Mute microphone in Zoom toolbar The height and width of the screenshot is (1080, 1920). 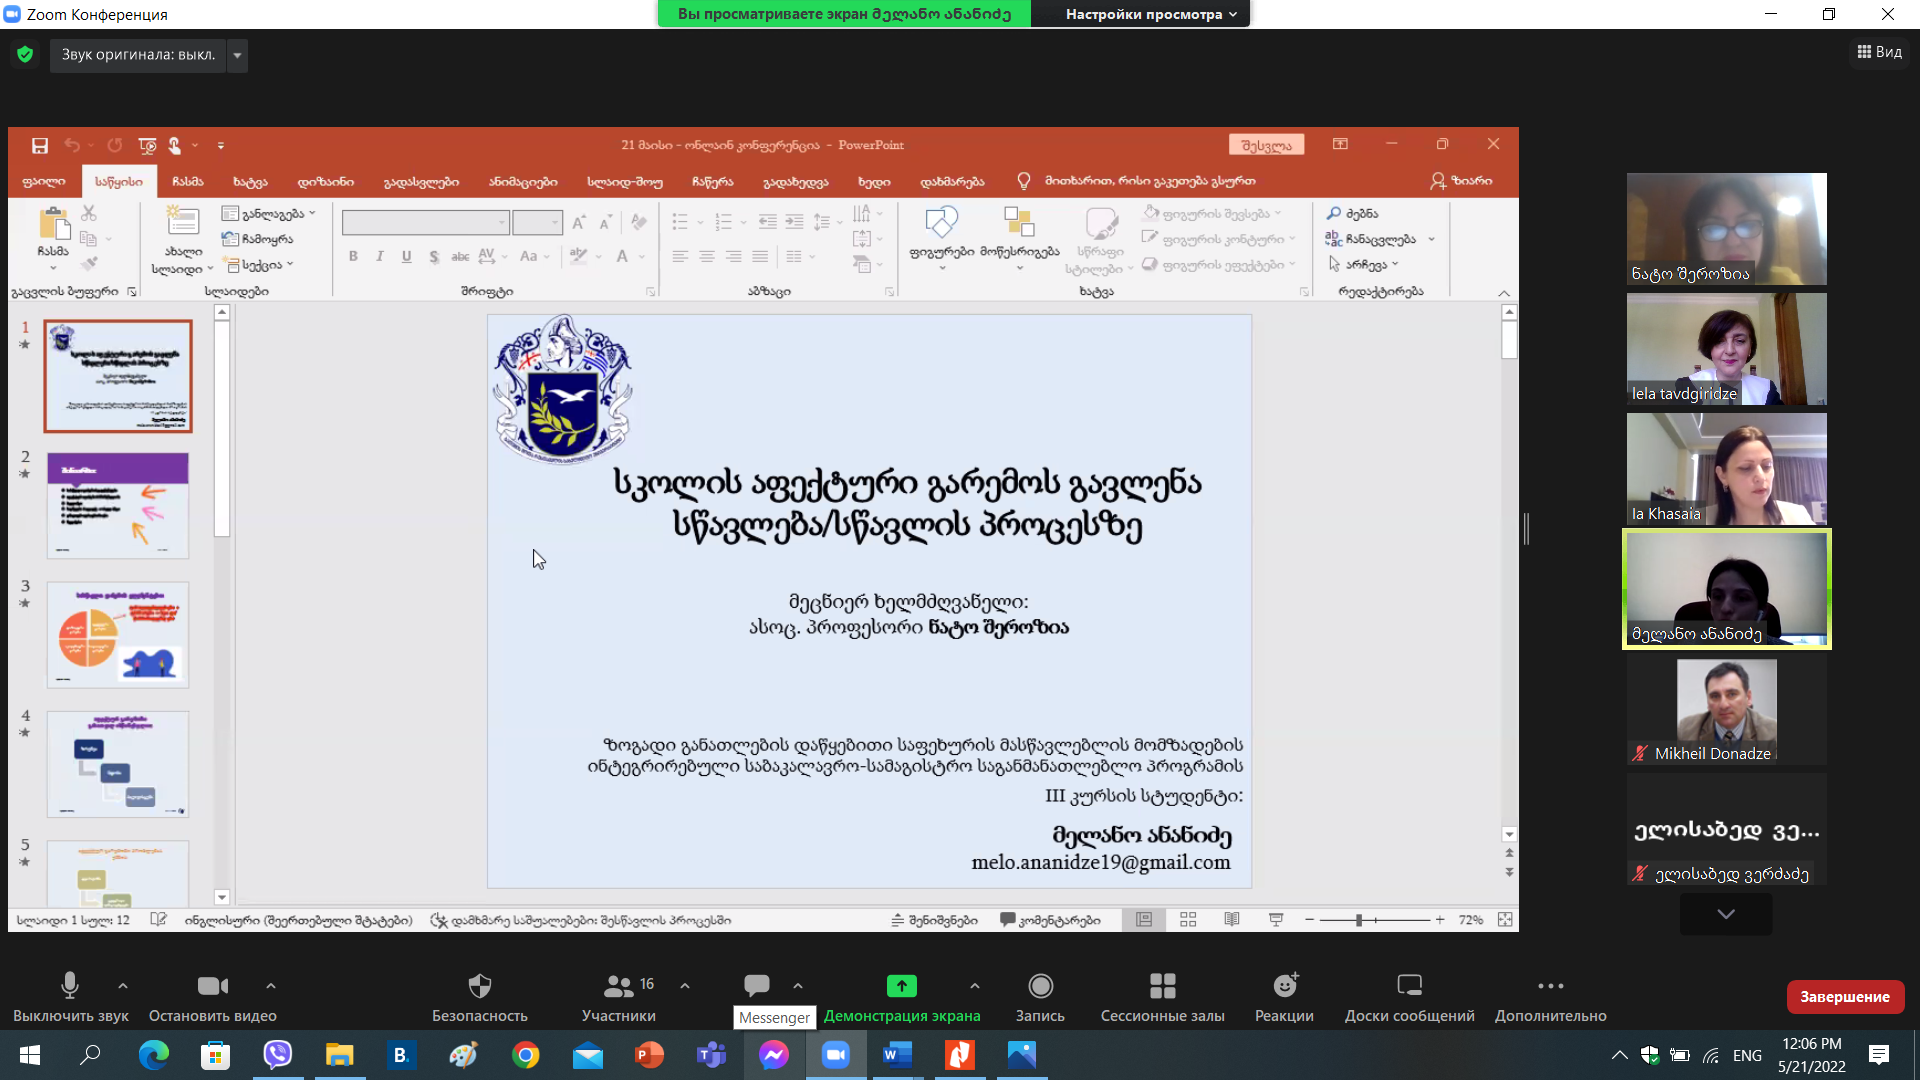coord(70,987)
